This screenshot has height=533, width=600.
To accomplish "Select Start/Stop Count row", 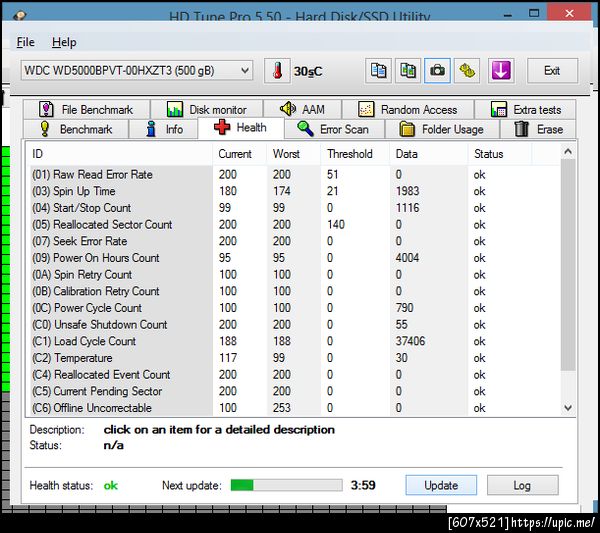I will (295, 208).
